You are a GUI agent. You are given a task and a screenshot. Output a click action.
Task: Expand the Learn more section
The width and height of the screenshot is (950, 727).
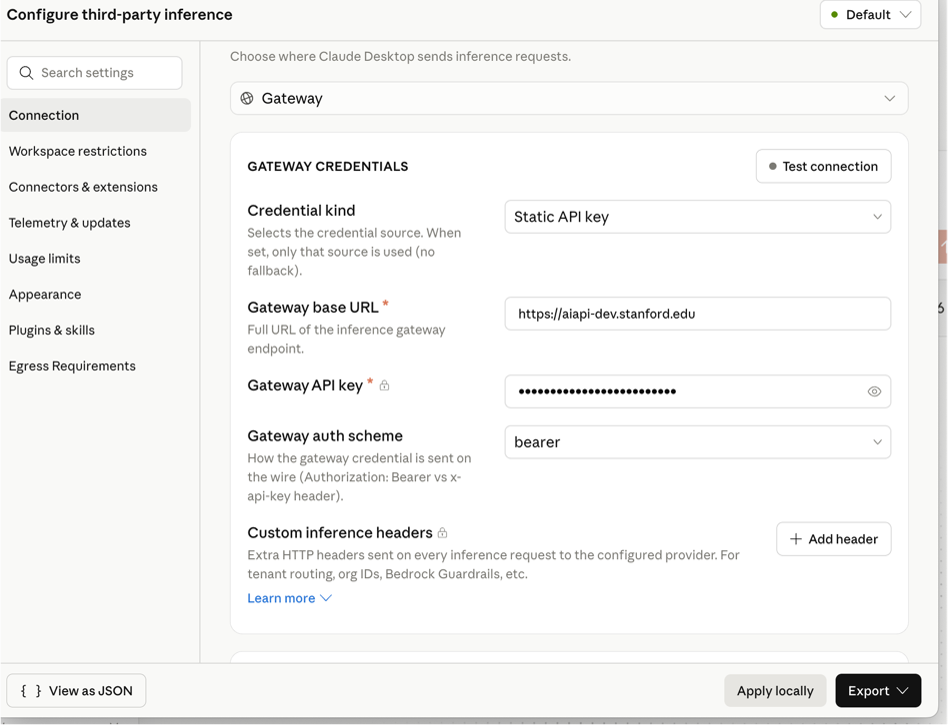coord(289,598)
